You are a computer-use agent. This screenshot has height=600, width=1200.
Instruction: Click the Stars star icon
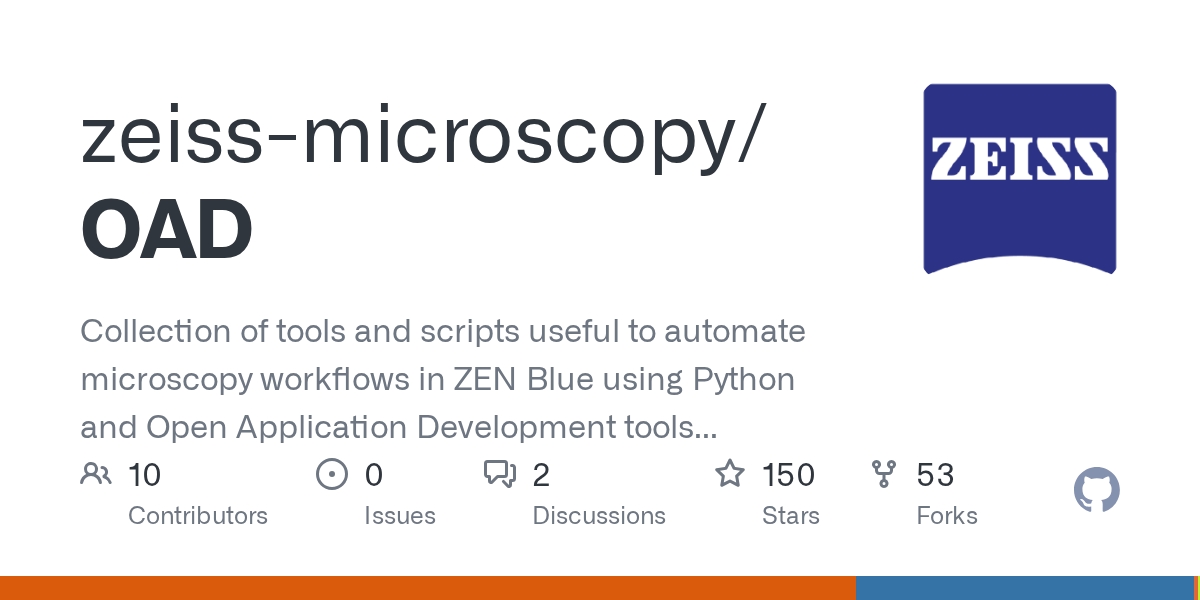[x=730, y=474]
